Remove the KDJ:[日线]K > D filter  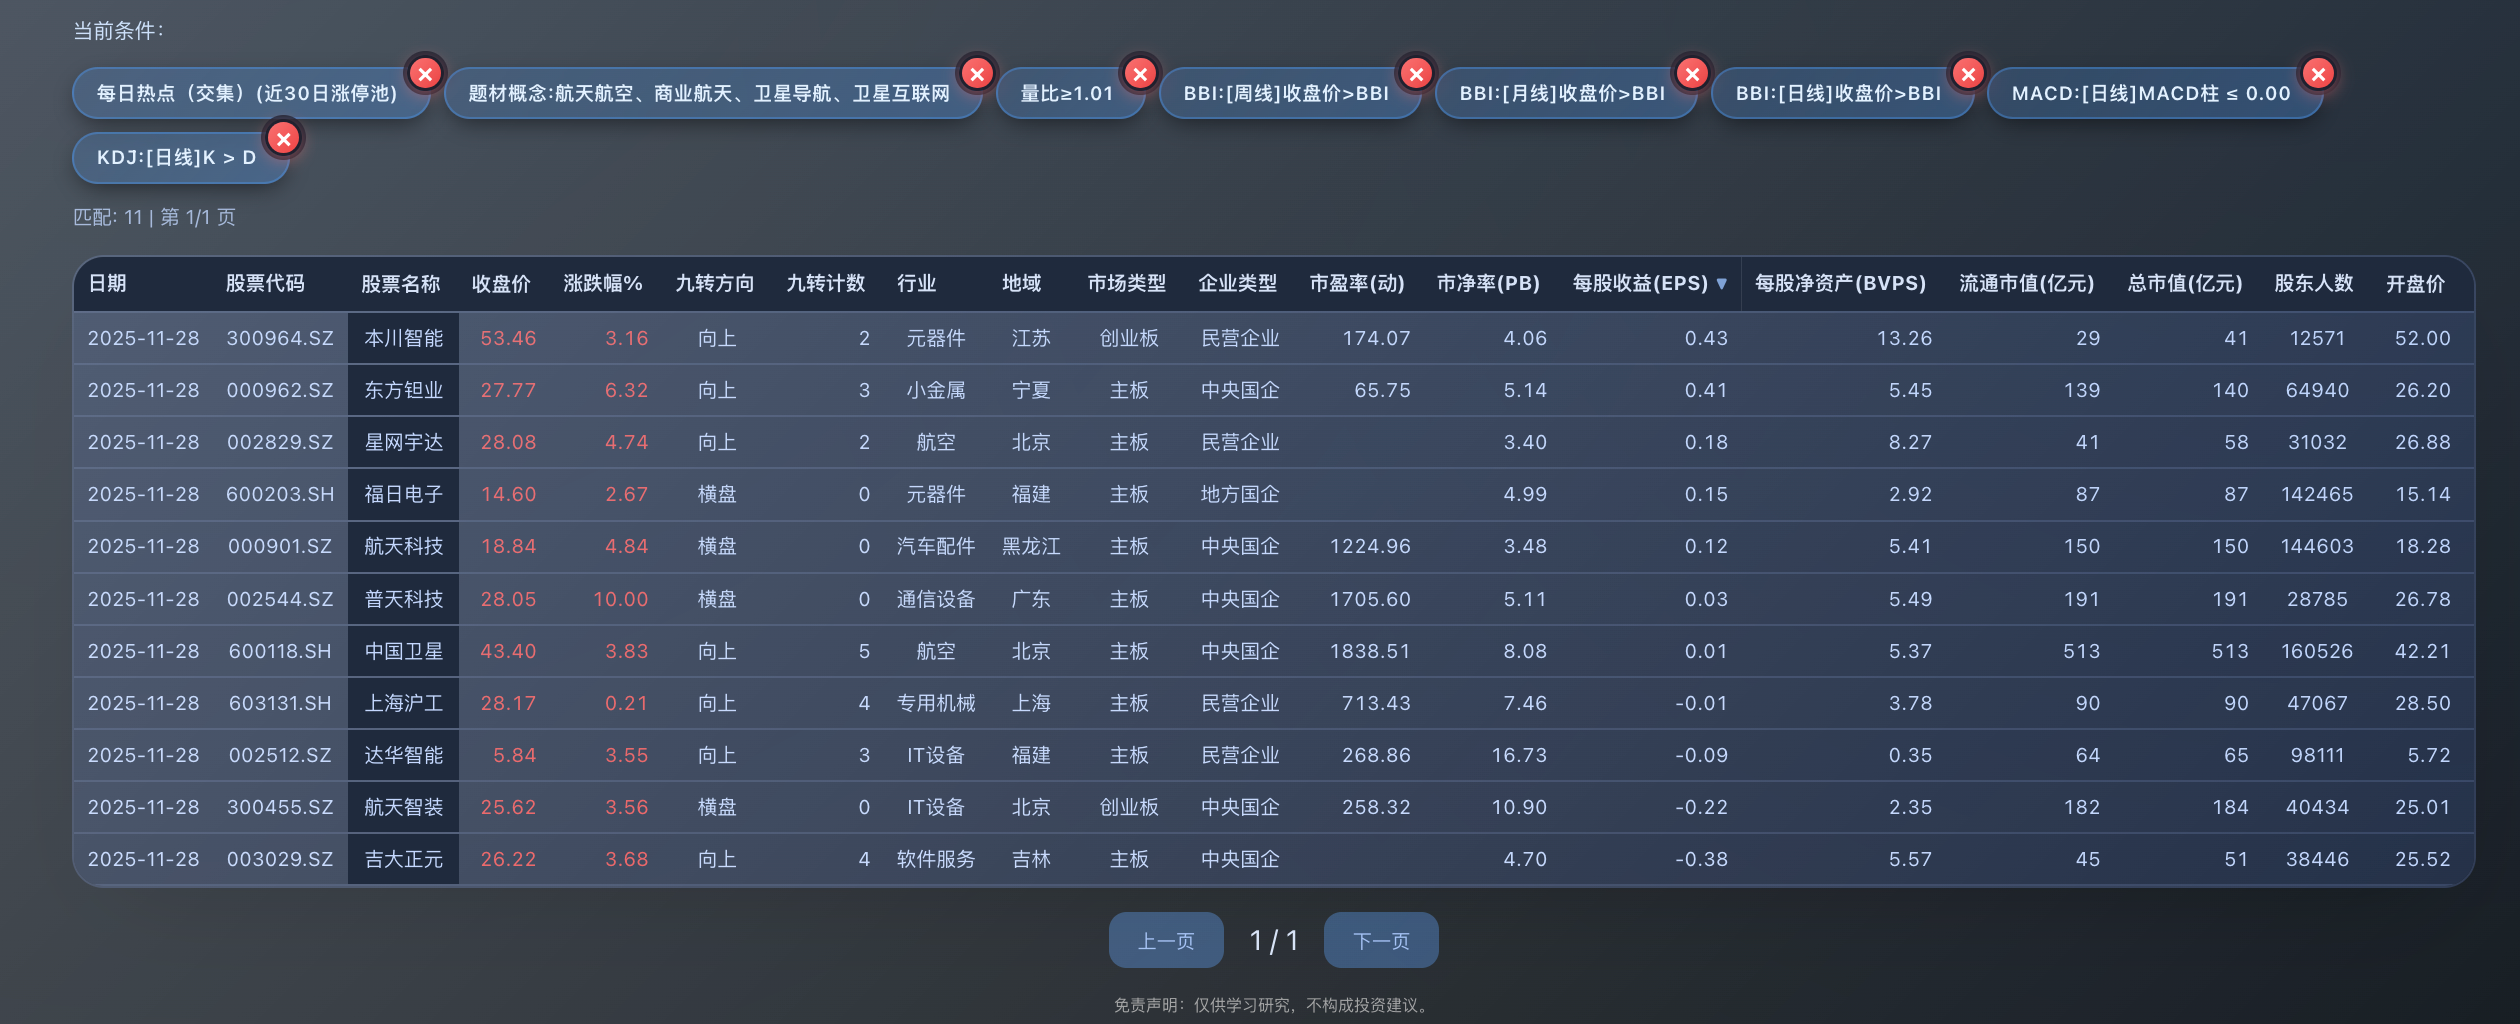284,138
